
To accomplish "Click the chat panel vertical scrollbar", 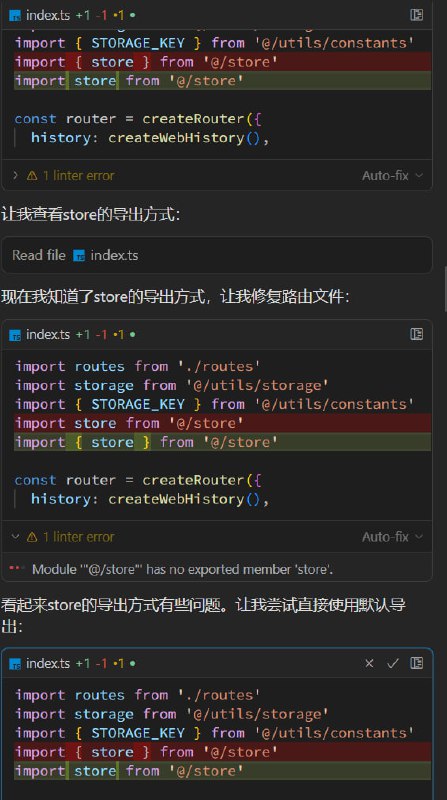I will 444,288.
